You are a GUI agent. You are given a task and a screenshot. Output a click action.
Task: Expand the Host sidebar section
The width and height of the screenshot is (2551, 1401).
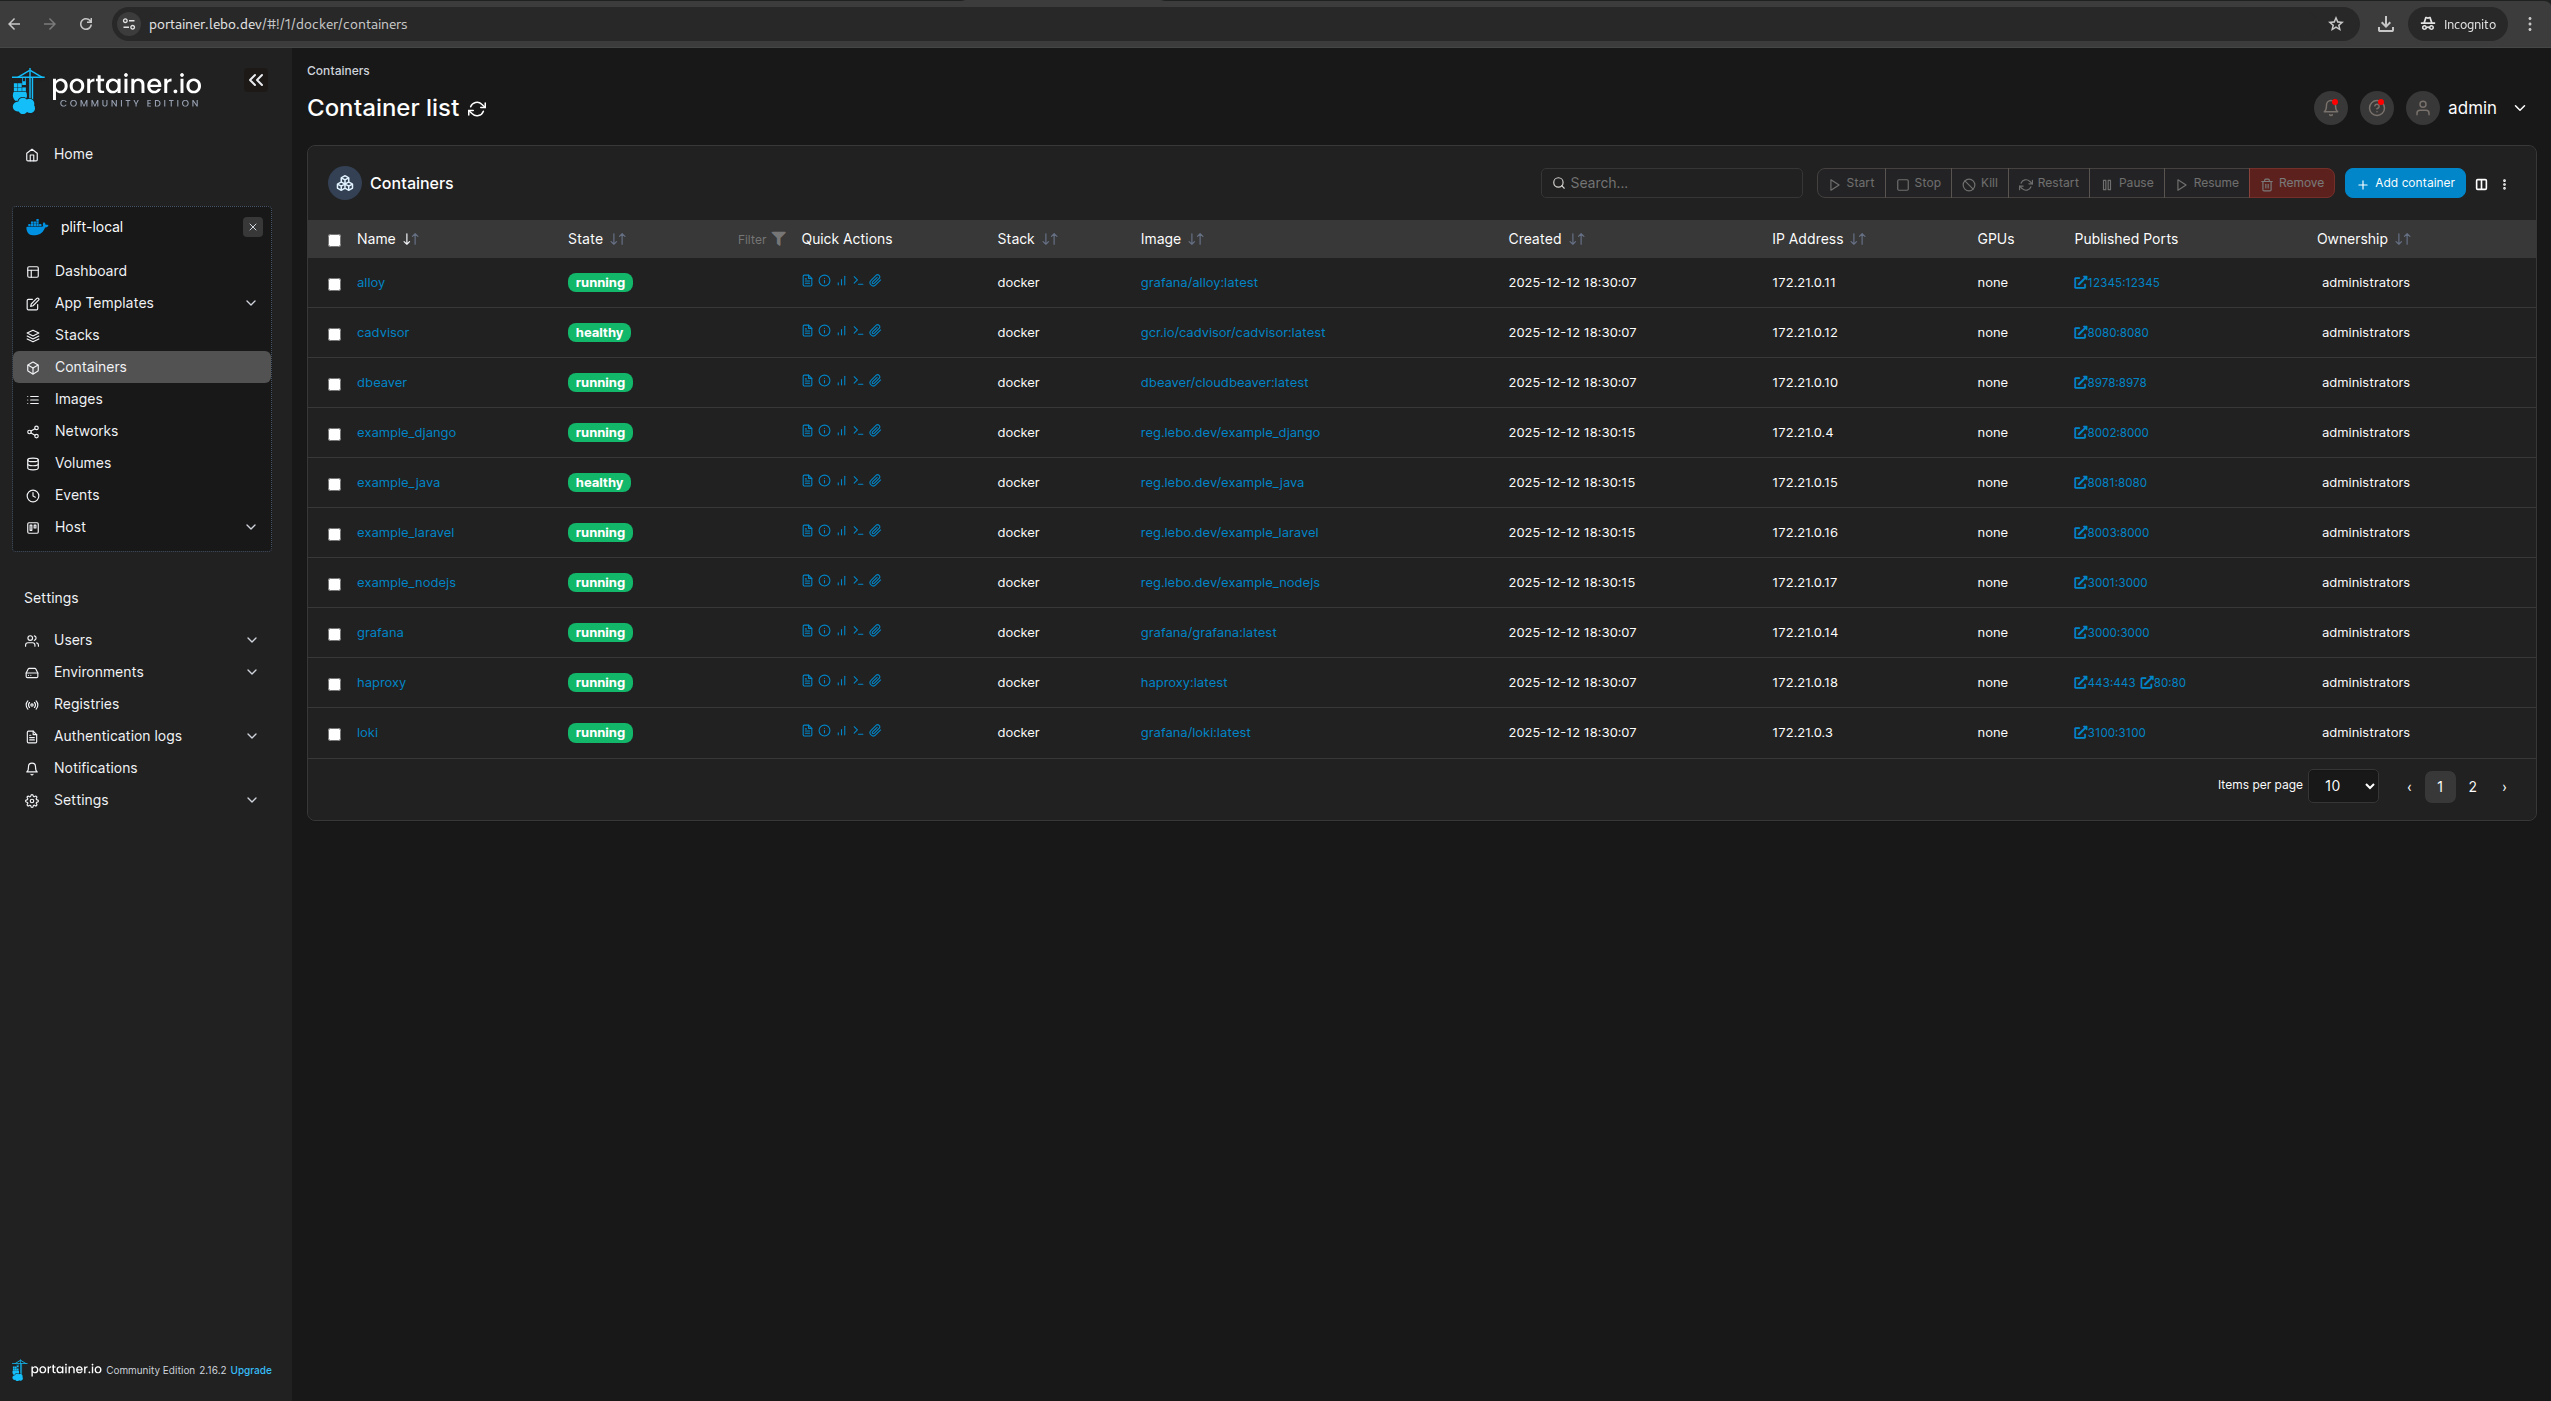coord(251,527)
